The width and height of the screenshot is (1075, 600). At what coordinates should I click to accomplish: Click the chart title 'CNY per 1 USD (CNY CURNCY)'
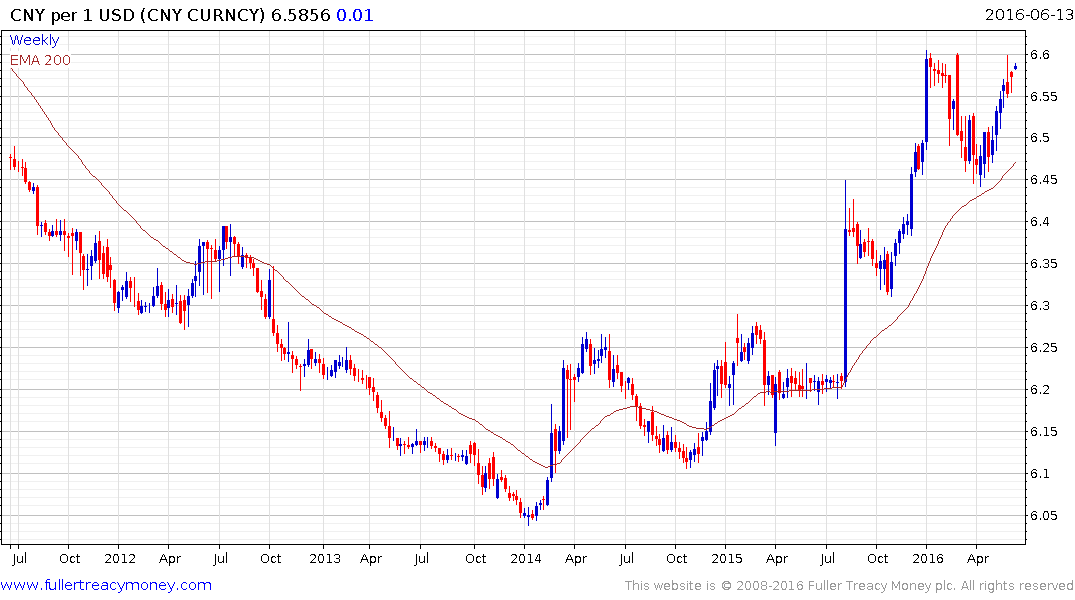coord(137,15)
